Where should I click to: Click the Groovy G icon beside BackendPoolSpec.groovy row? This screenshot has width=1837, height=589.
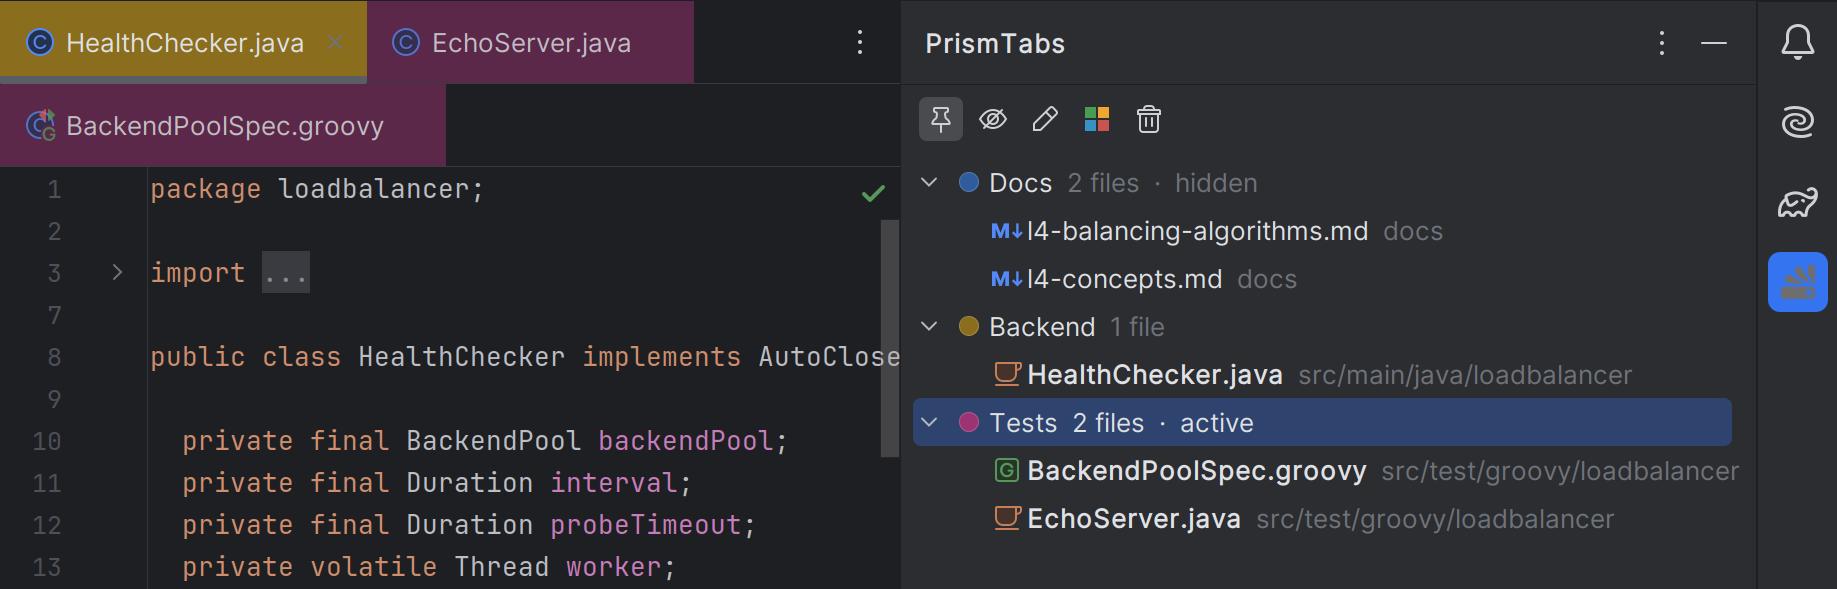(x=1007, y=470)
